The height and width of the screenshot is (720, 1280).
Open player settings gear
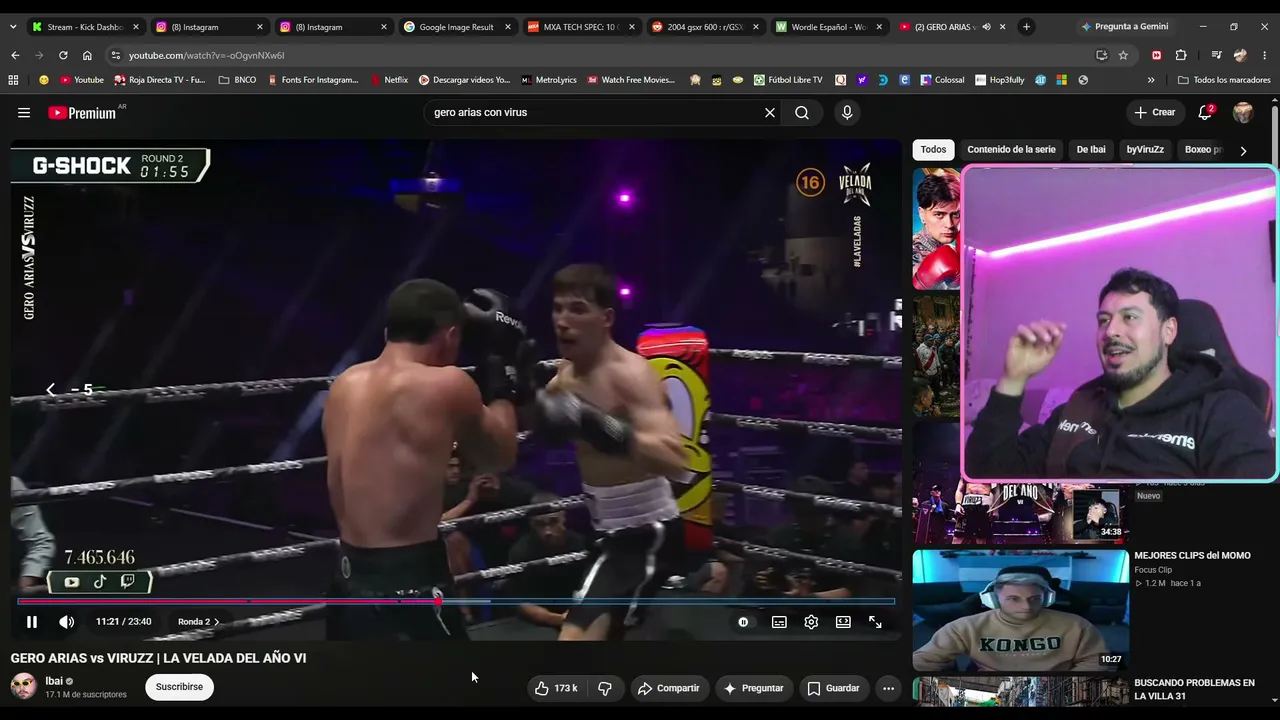811,622
